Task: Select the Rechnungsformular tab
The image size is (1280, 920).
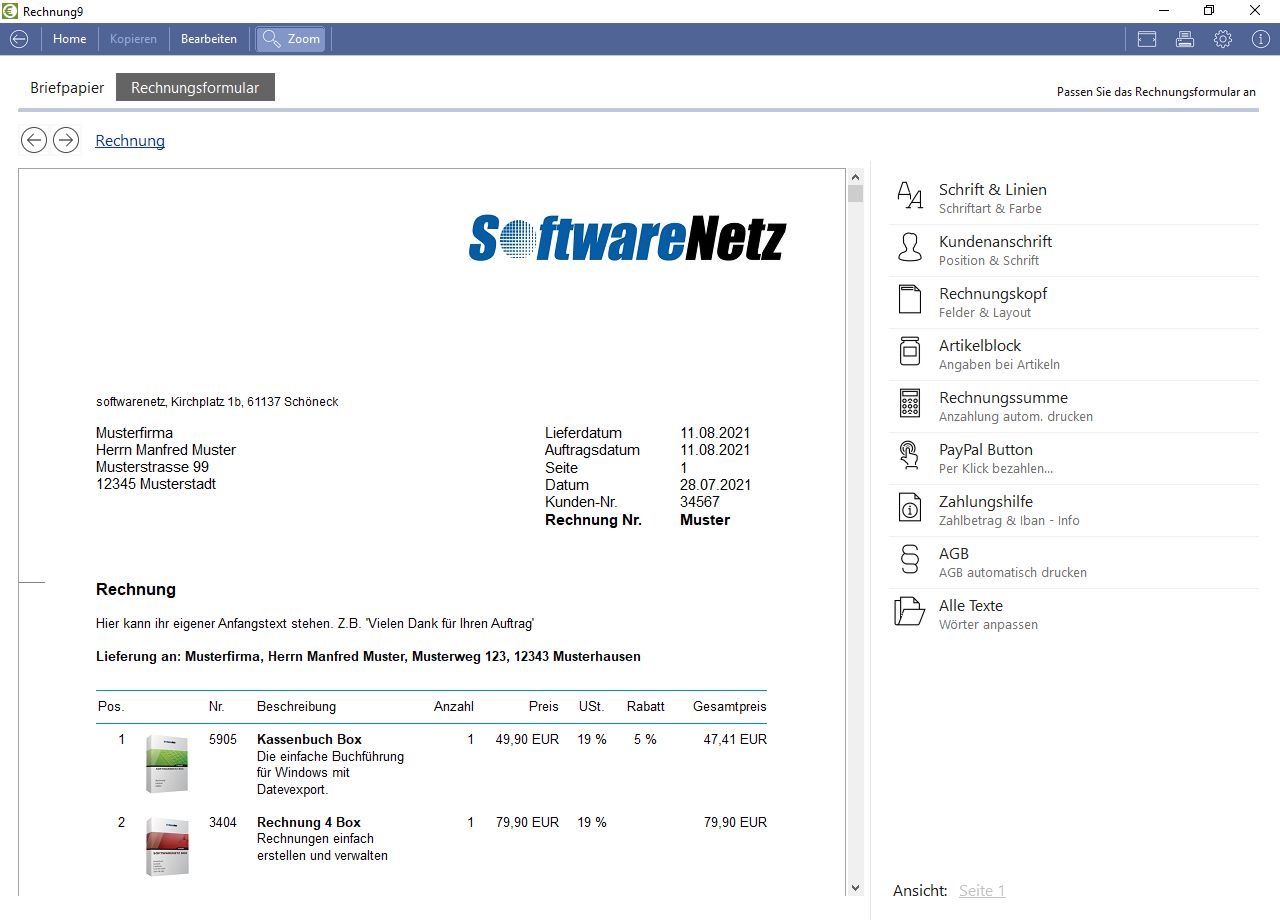Action: point(195,88)
